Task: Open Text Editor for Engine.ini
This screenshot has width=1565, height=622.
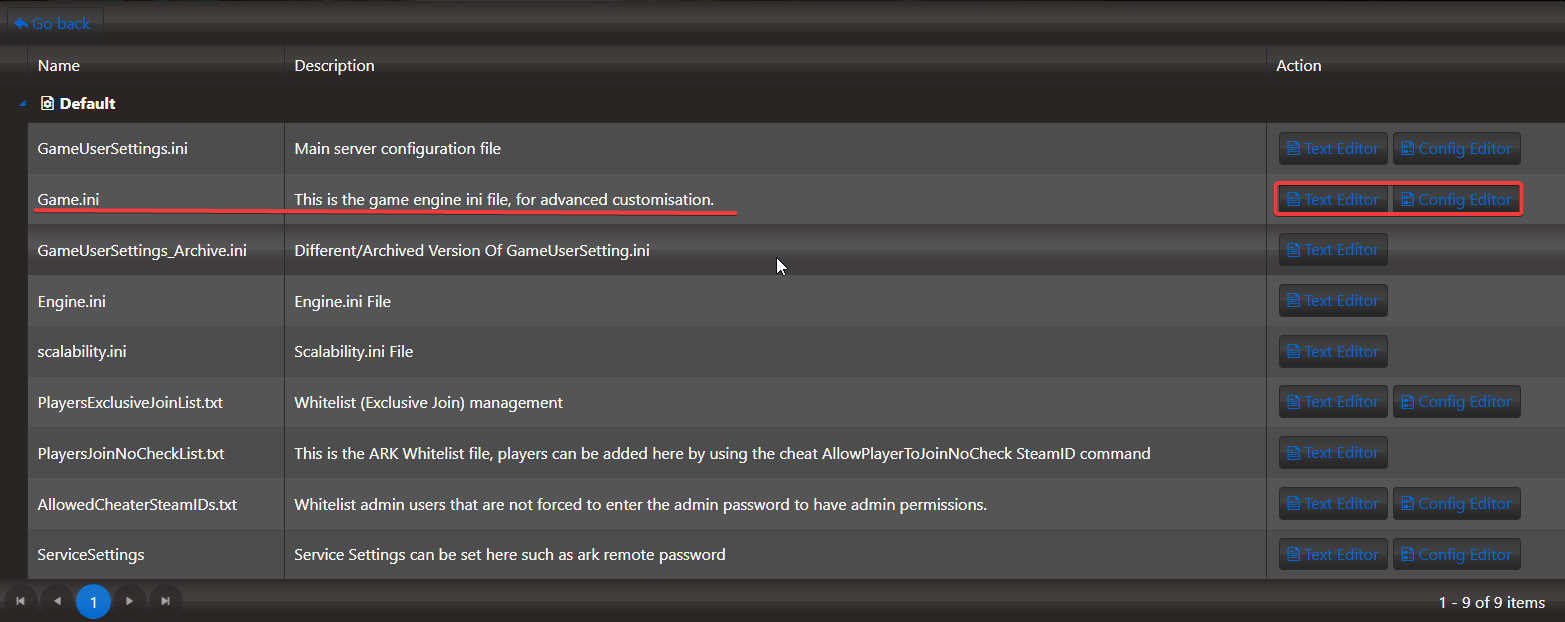Action: (1333, 301)
